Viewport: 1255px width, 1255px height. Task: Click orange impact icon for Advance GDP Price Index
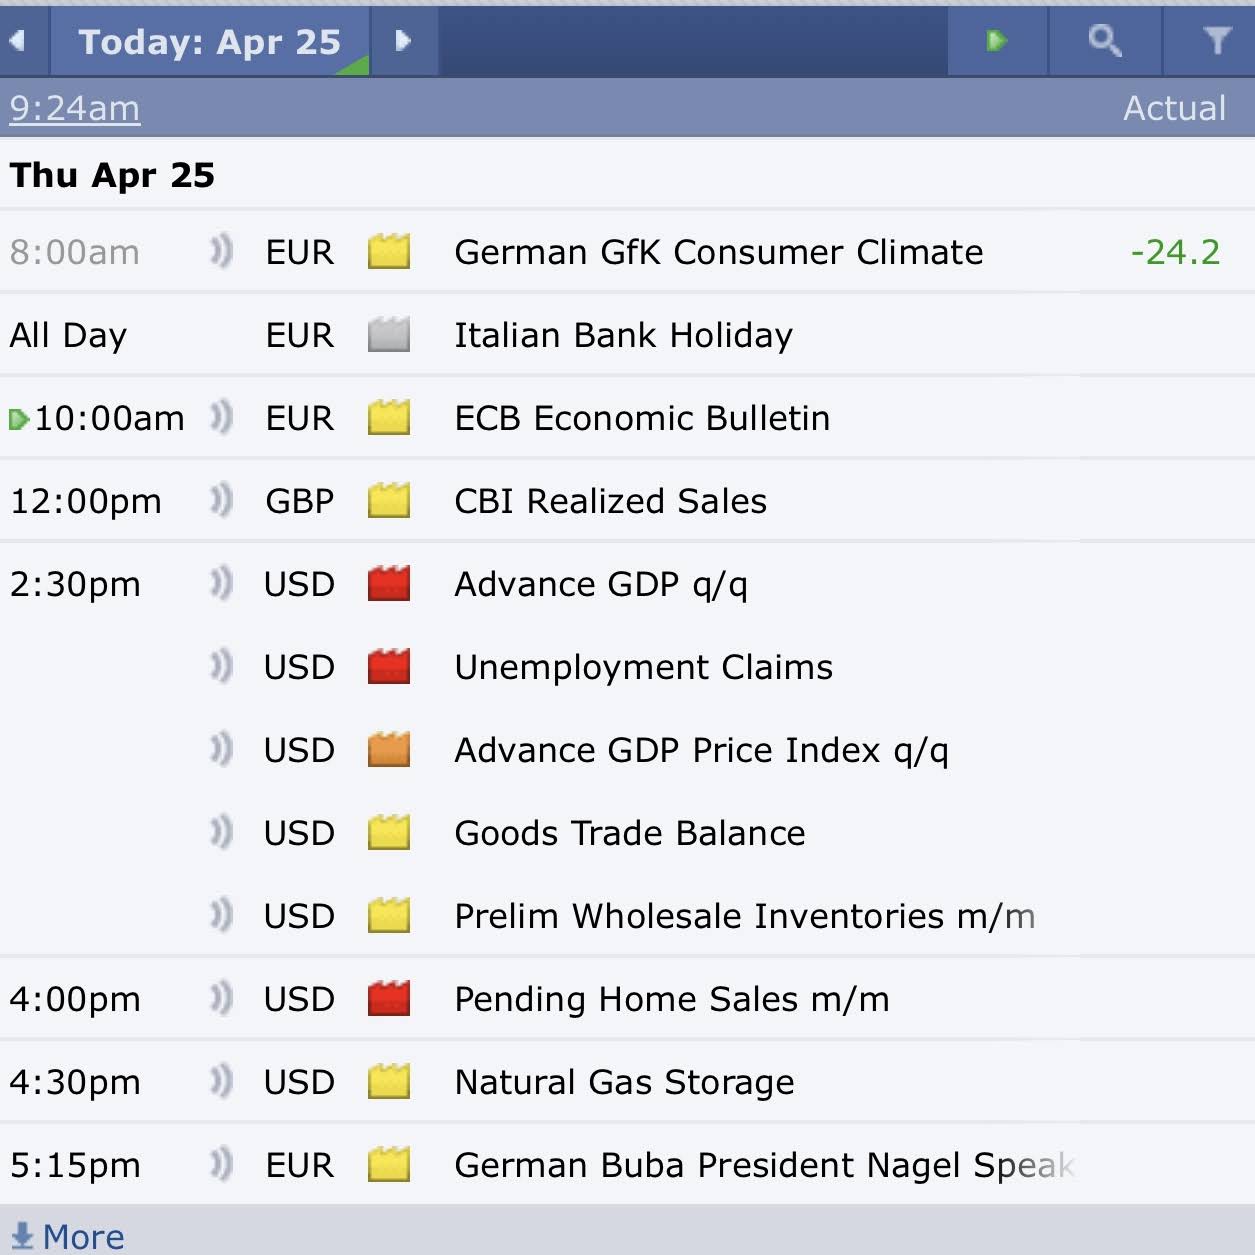[389, 750]
